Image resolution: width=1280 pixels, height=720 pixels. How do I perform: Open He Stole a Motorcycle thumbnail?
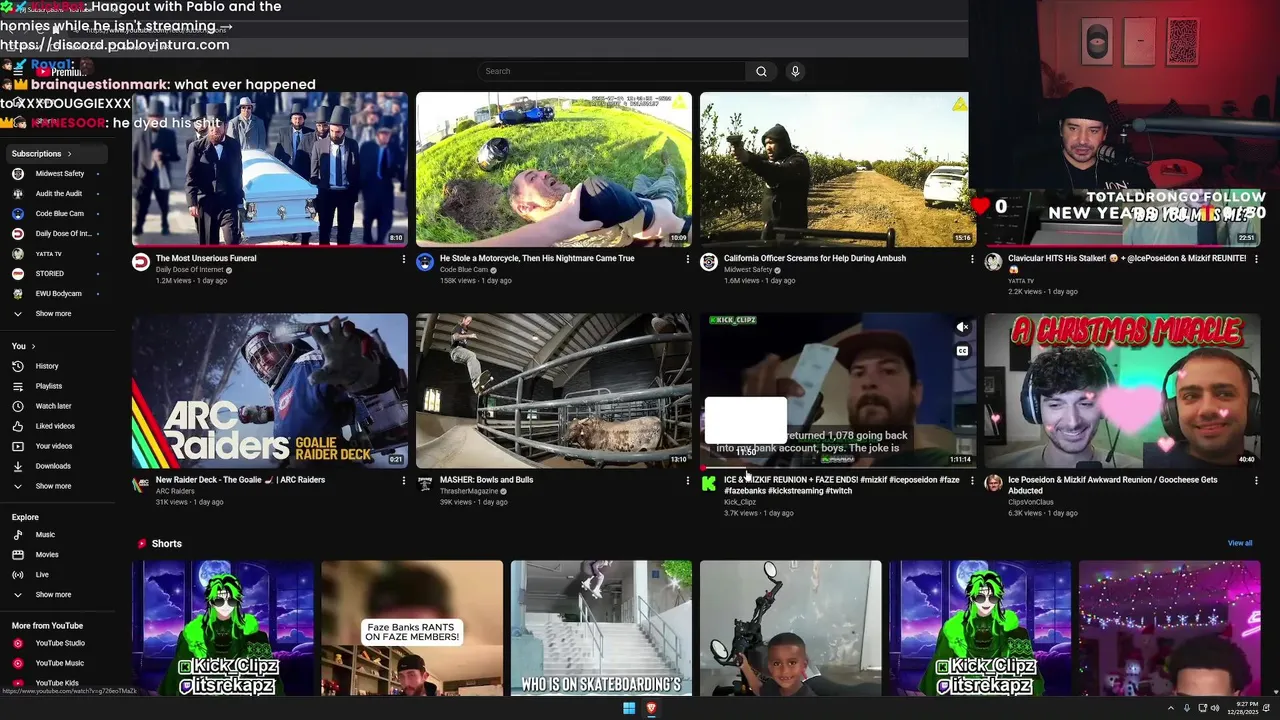[x=554, y=169]
